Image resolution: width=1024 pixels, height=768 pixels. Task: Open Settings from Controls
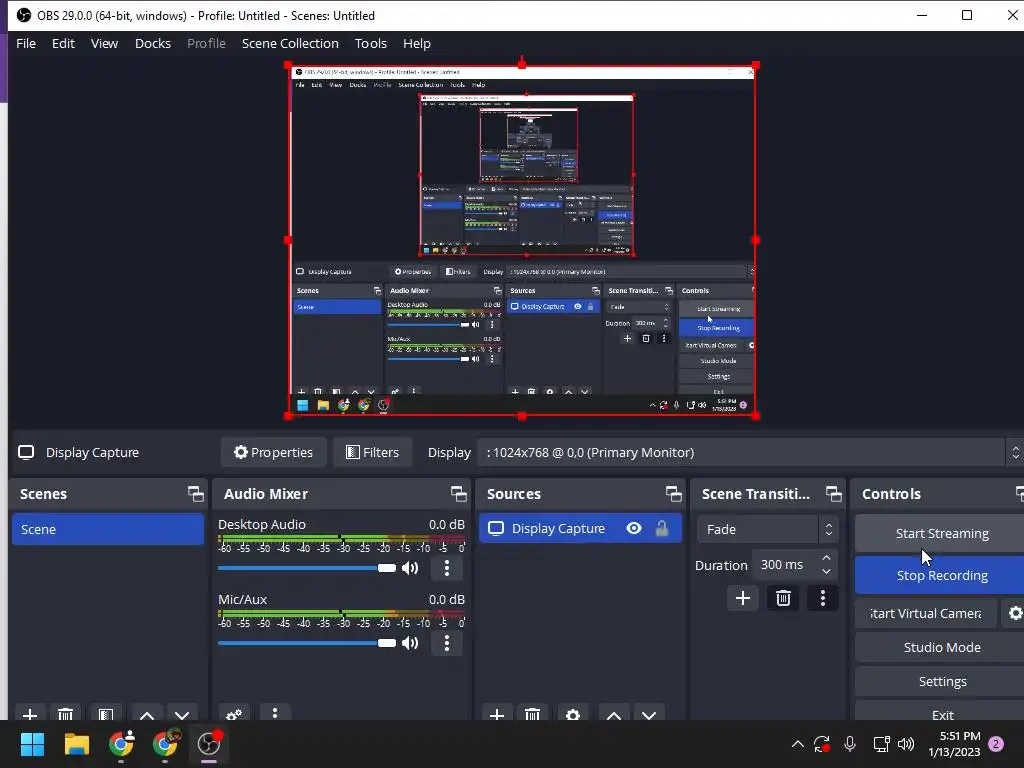click(941, 681)
